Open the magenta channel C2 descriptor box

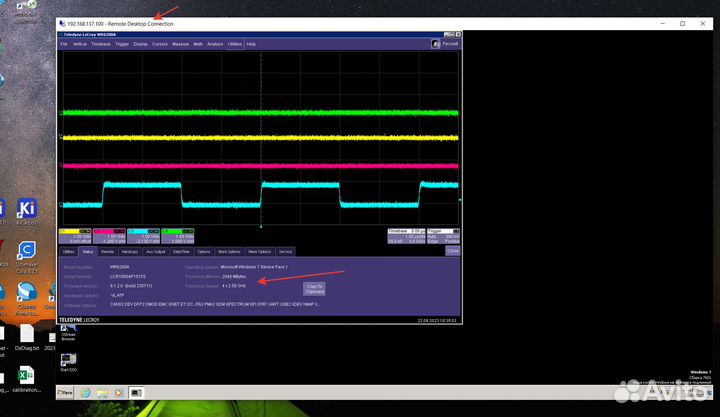[109, 236]
